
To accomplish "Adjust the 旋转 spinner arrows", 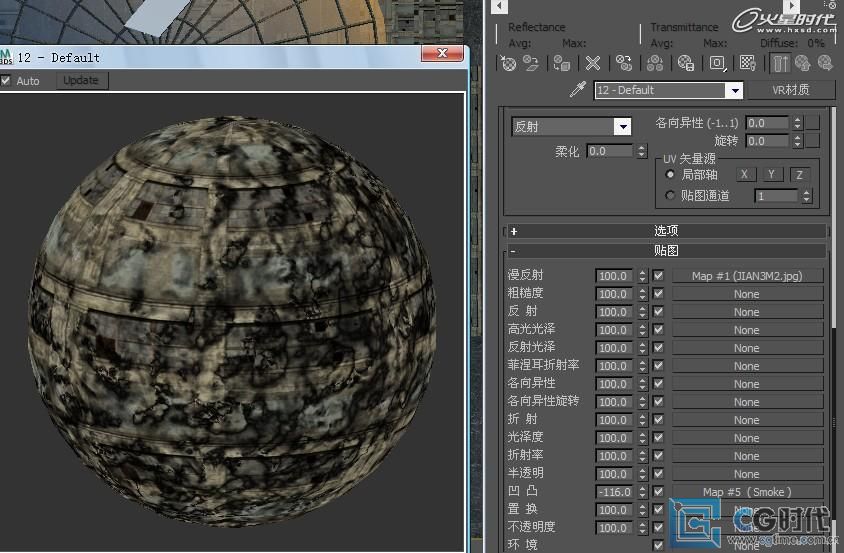I will (798, 141).
